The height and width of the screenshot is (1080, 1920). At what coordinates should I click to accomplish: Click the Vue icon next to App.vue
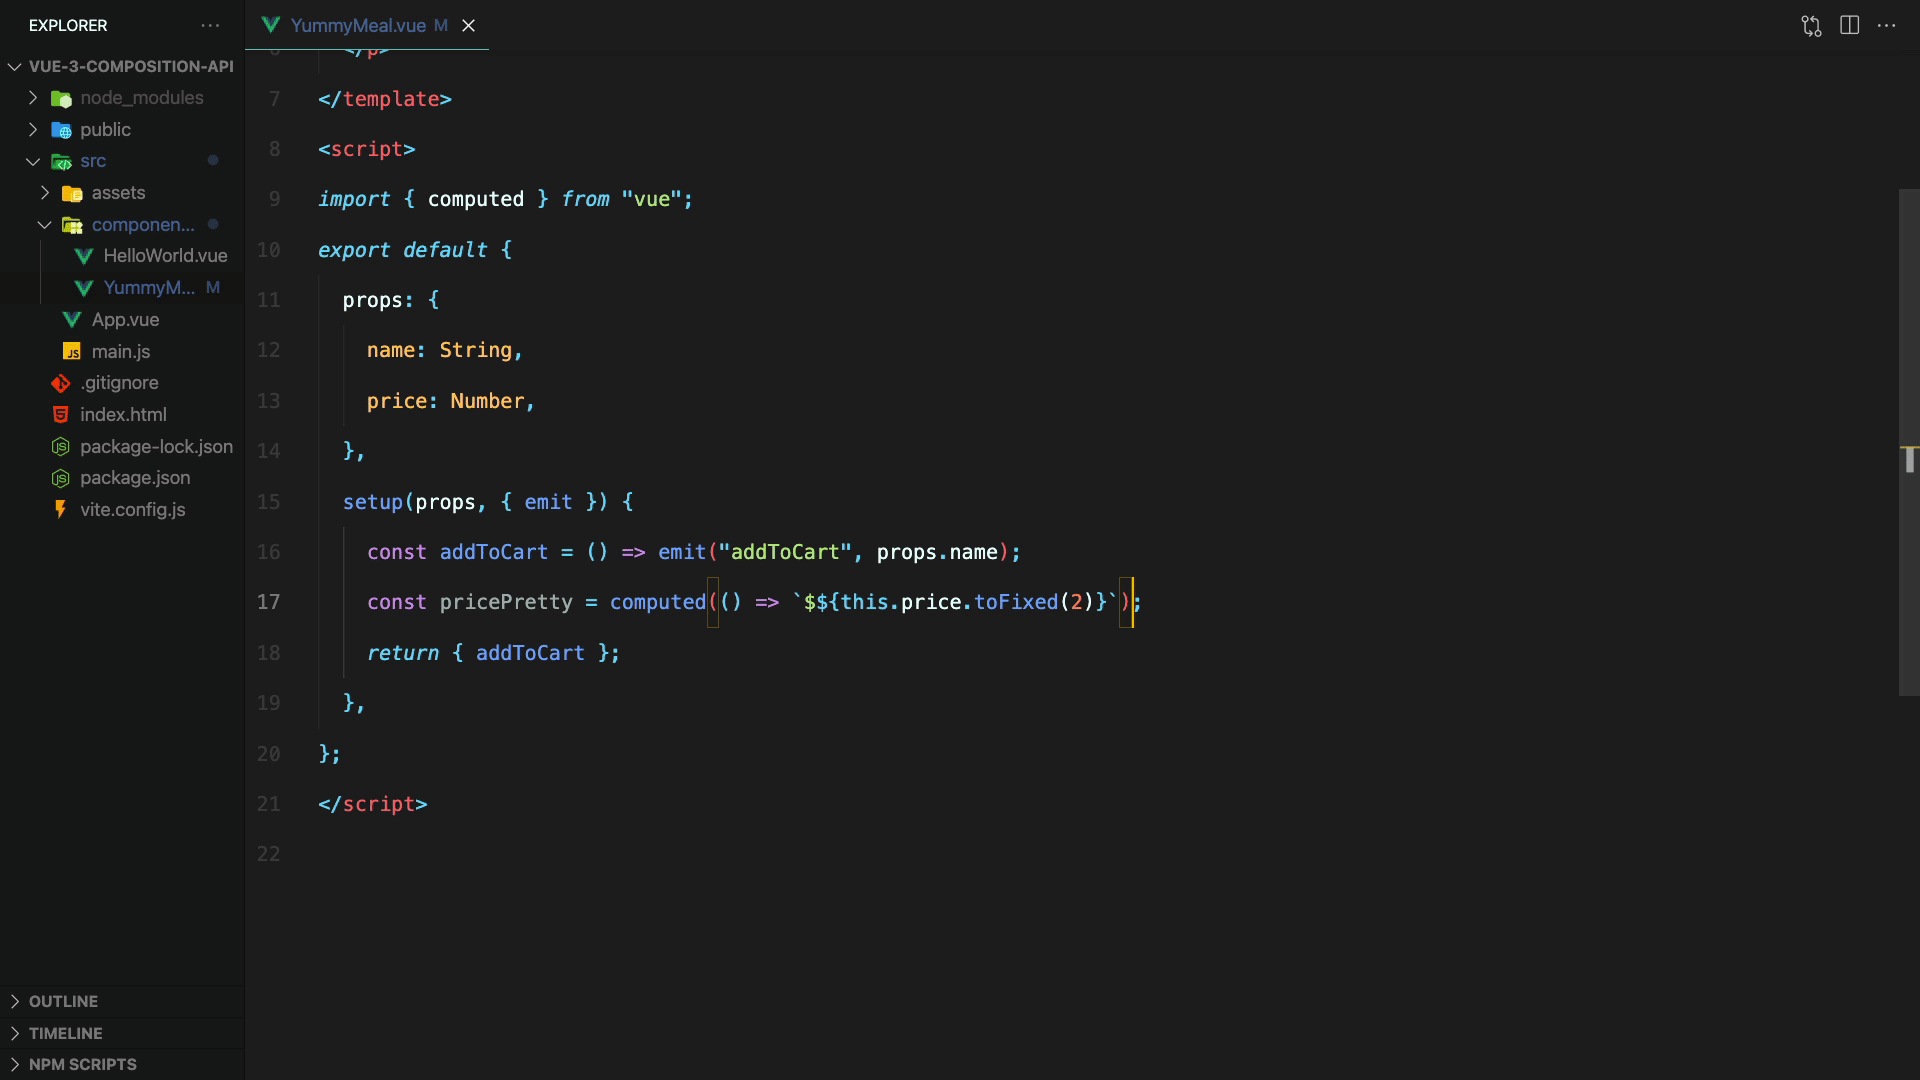(72, 320)
